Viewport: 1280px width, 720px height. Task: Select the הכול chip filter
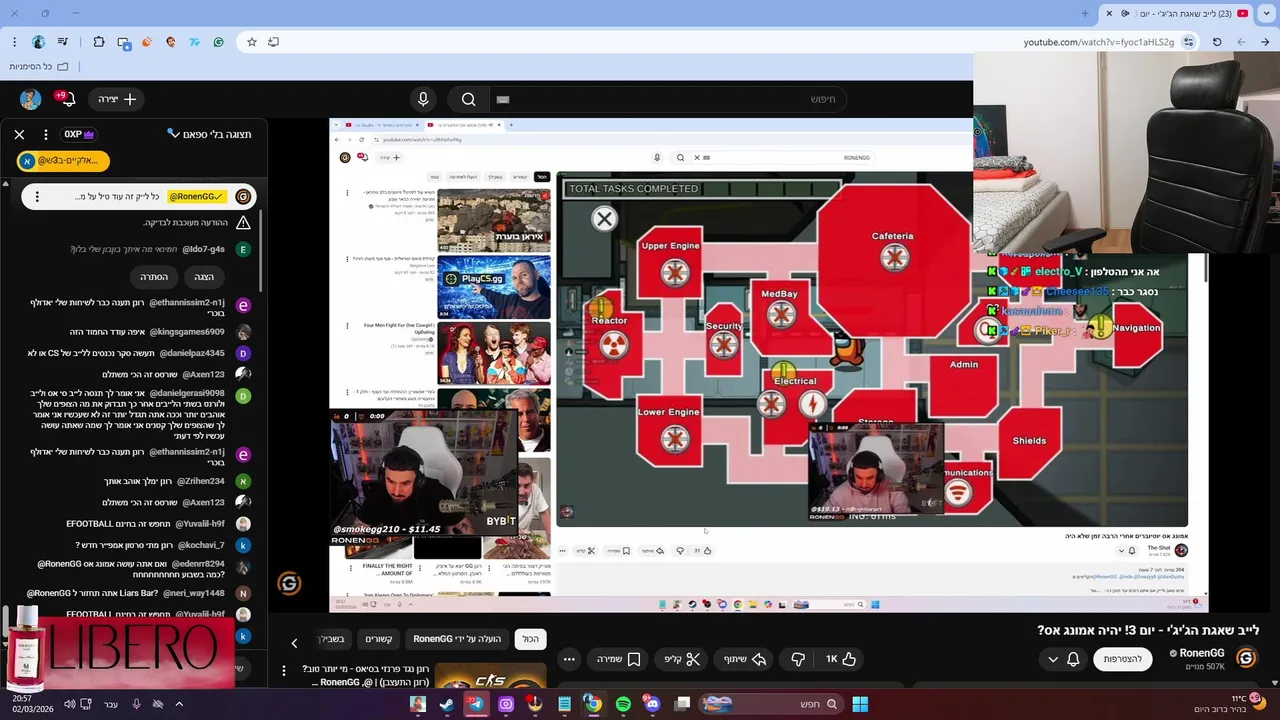point(530,639)
